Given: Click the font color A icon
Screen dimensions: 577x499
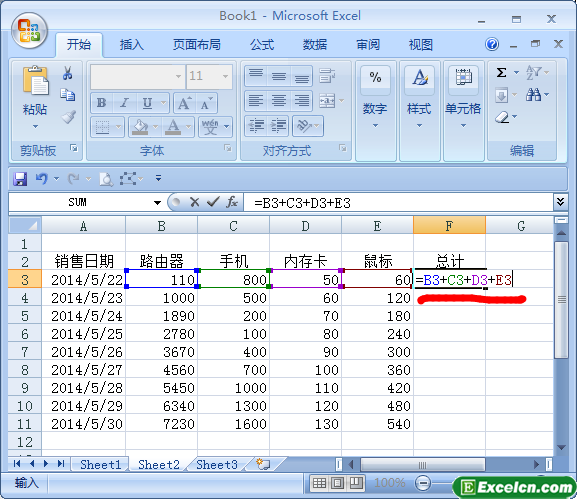Looking at the screenshot, I should (173, 127).
